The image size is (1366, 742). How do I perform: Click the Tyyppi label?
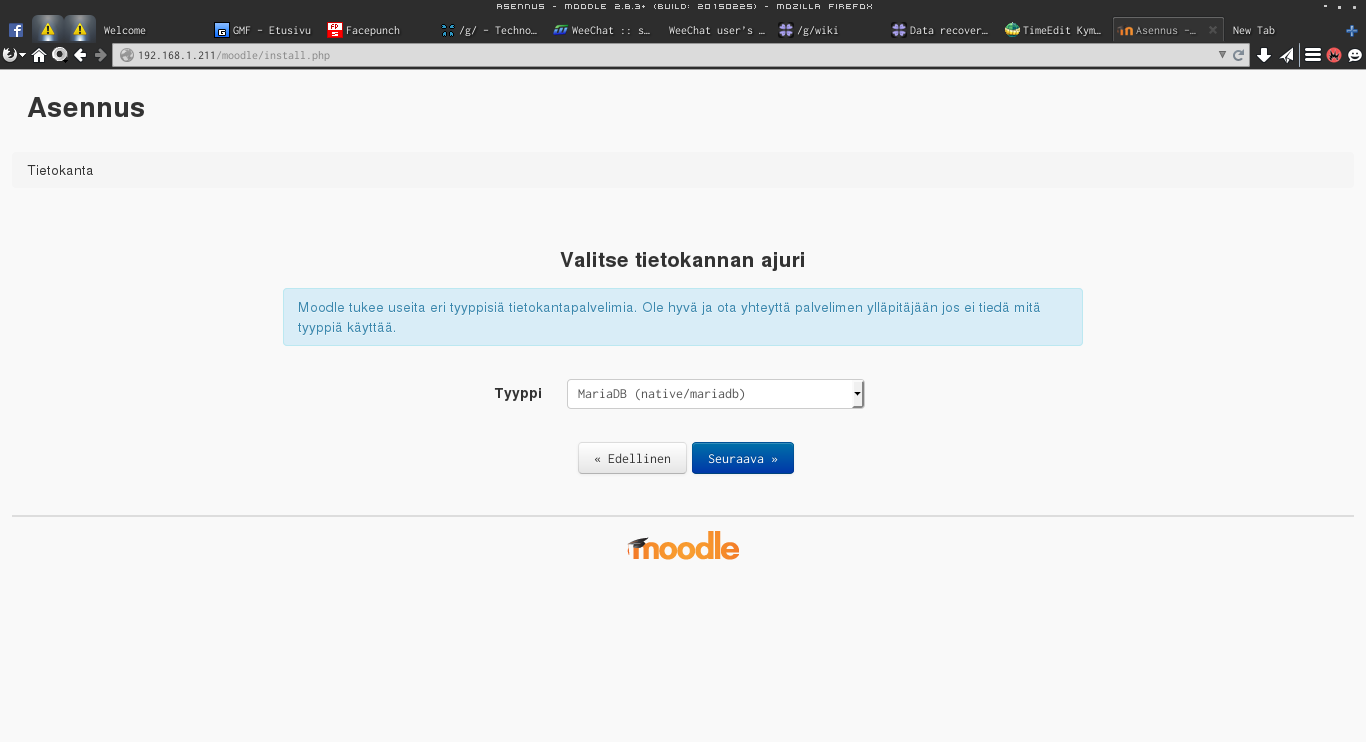coord(518,394)
